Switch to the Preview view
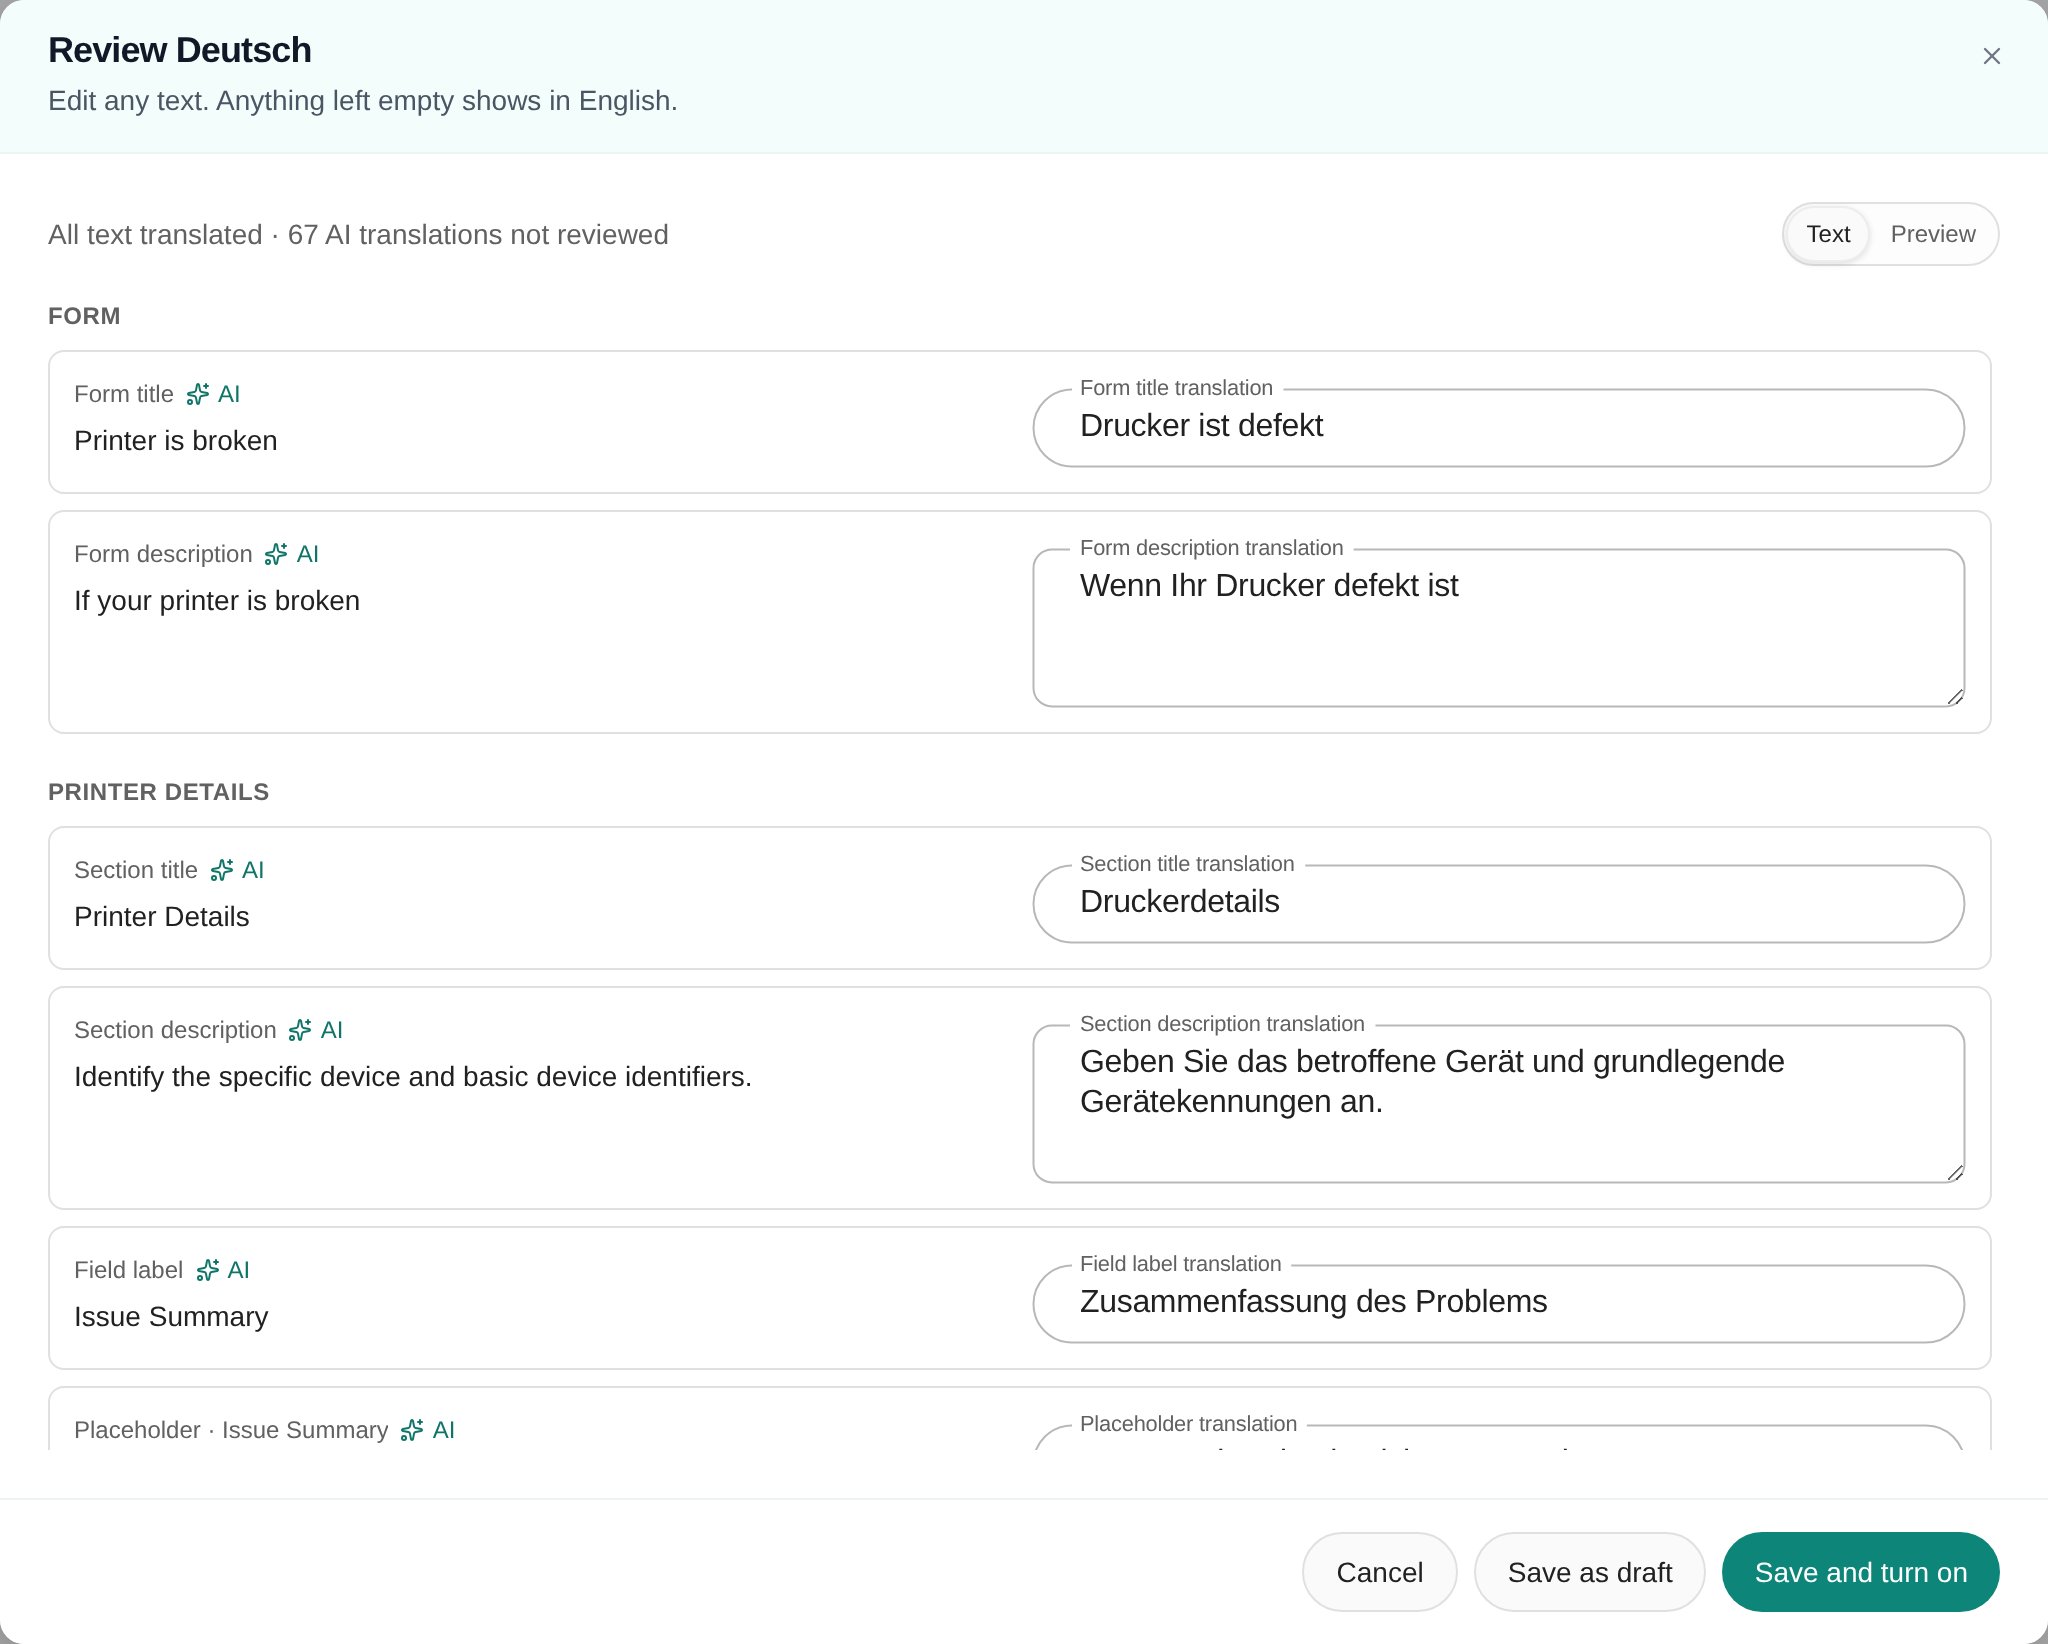 click(x=1932, y=234)
